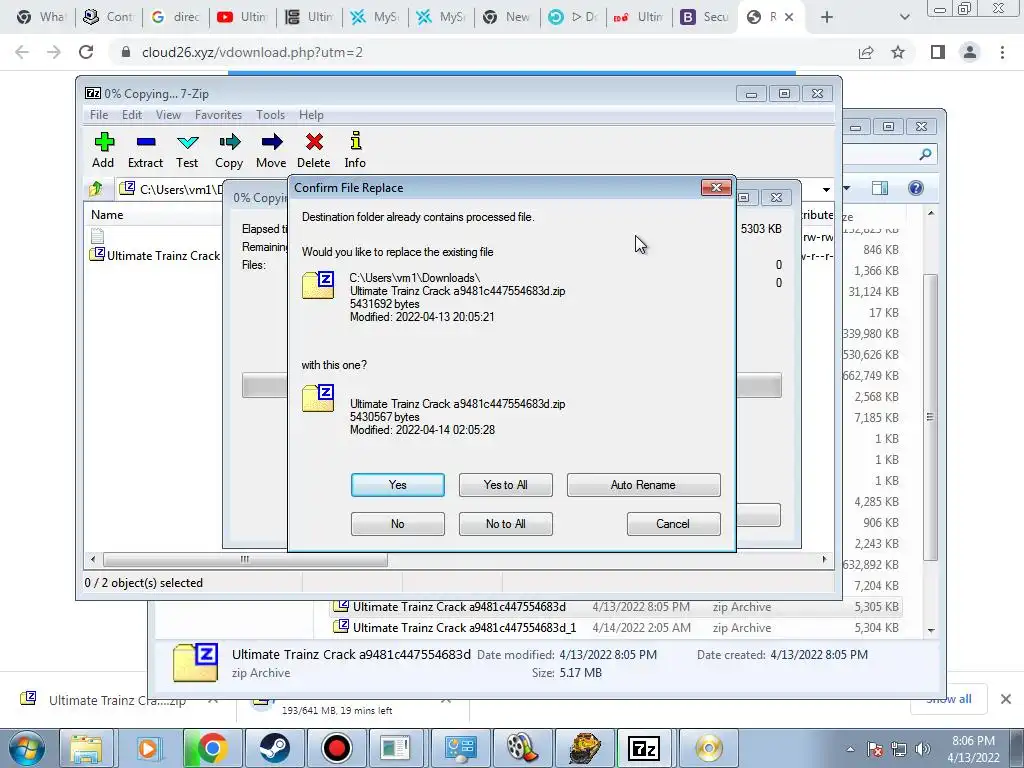Switch to the Google direc tab
Image resolution: width=1024 pixels, height=768 pixels.
point(176,17)
